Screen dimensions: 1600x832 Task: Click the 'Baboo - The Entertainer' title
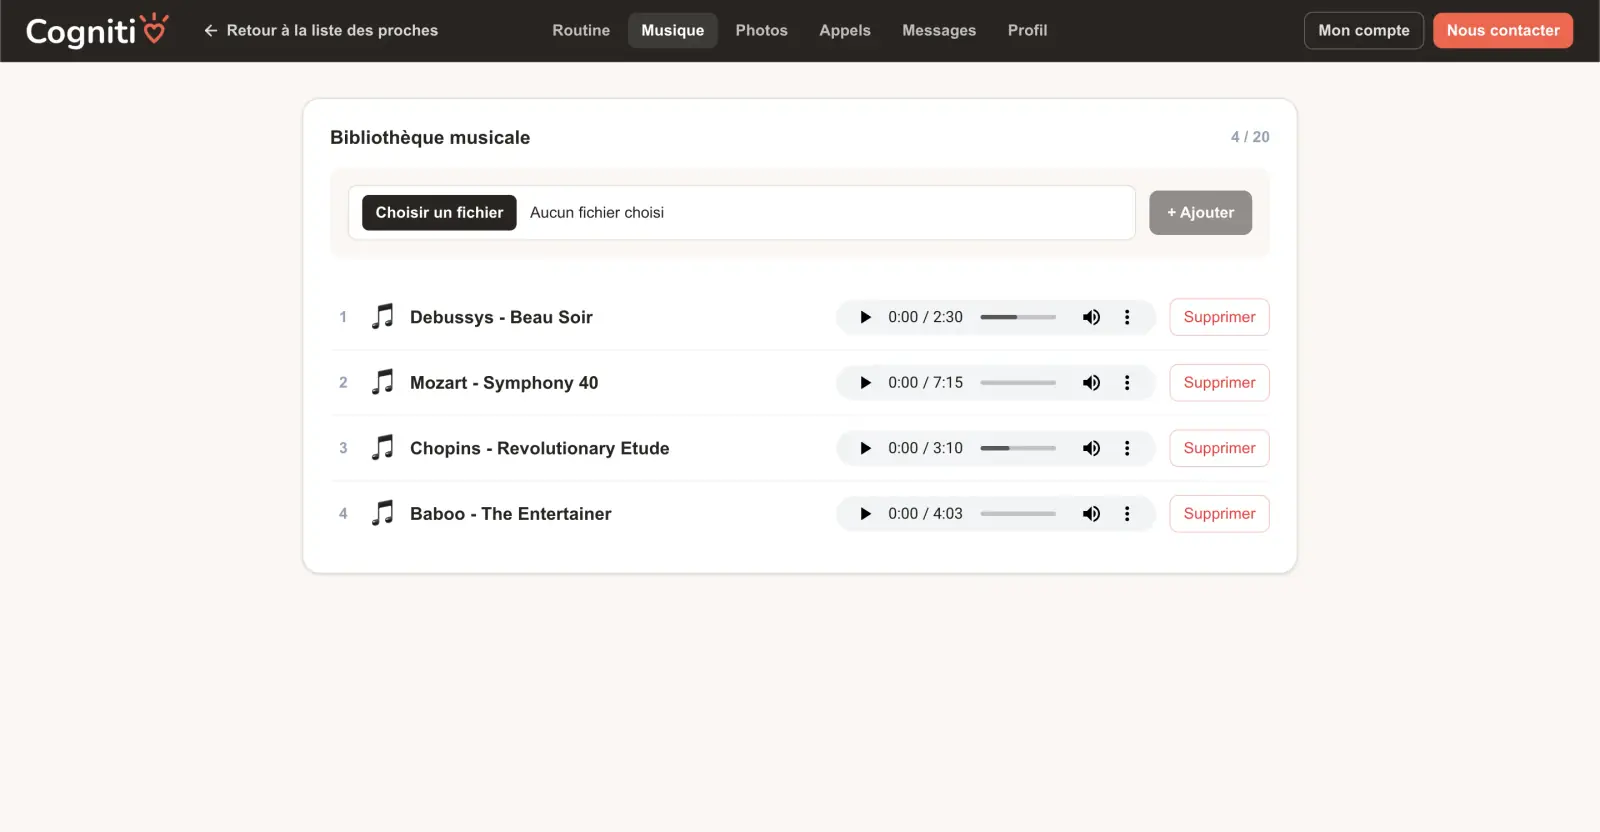click(511, 514)
